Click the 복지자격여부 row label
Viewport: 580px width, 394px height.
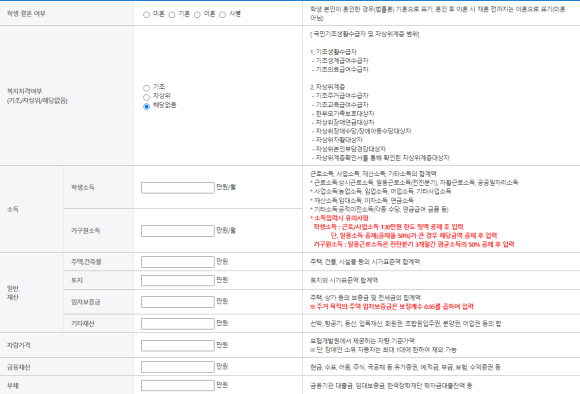coord(37,96)
